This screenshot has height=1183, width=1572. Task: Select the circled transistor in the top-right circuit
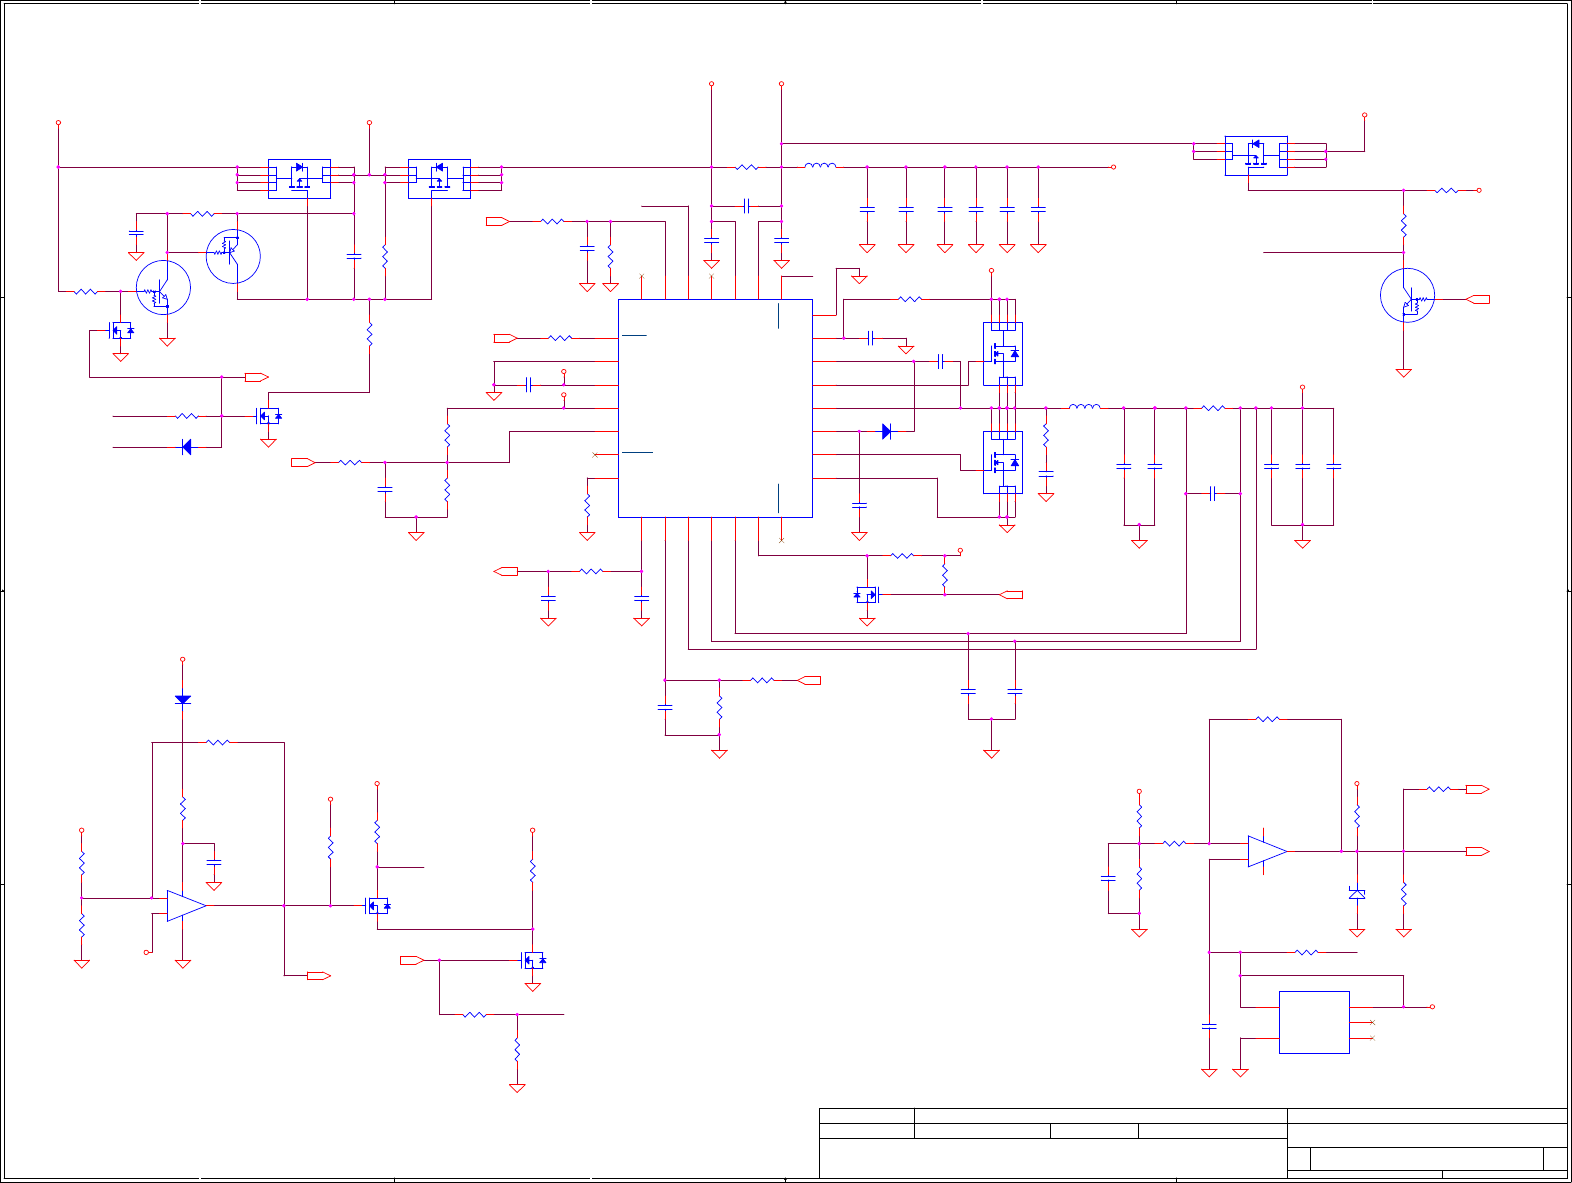[x=1407, y=296]
